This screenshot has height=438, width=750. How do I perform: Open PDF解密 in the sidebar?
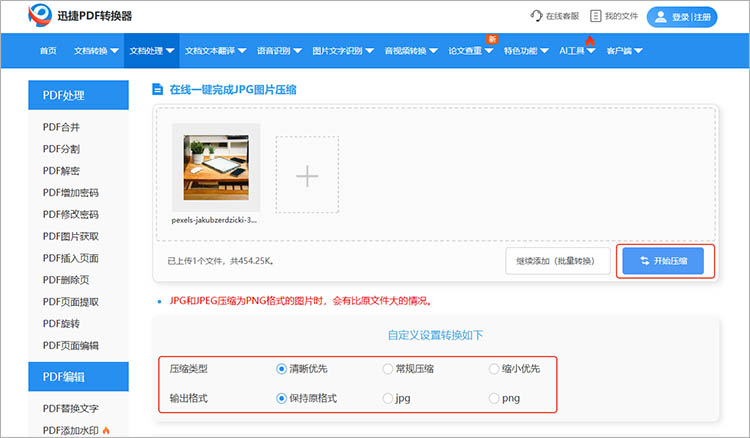pos(61,171)
